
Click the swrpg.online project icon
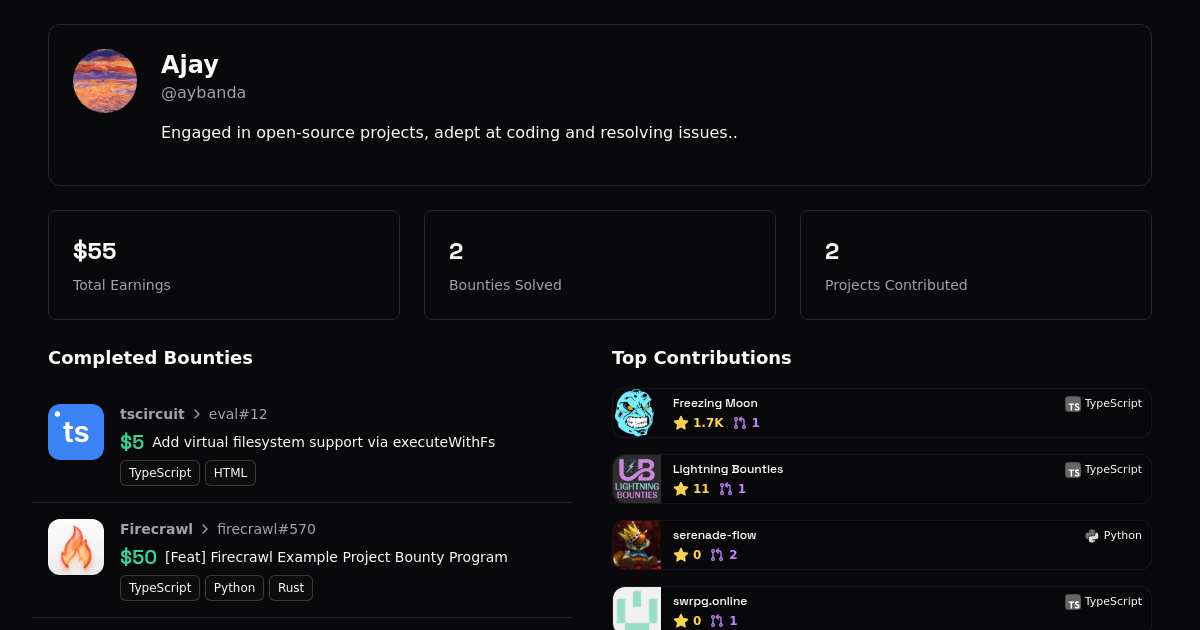pyautogui.click(x=636, y=609)
